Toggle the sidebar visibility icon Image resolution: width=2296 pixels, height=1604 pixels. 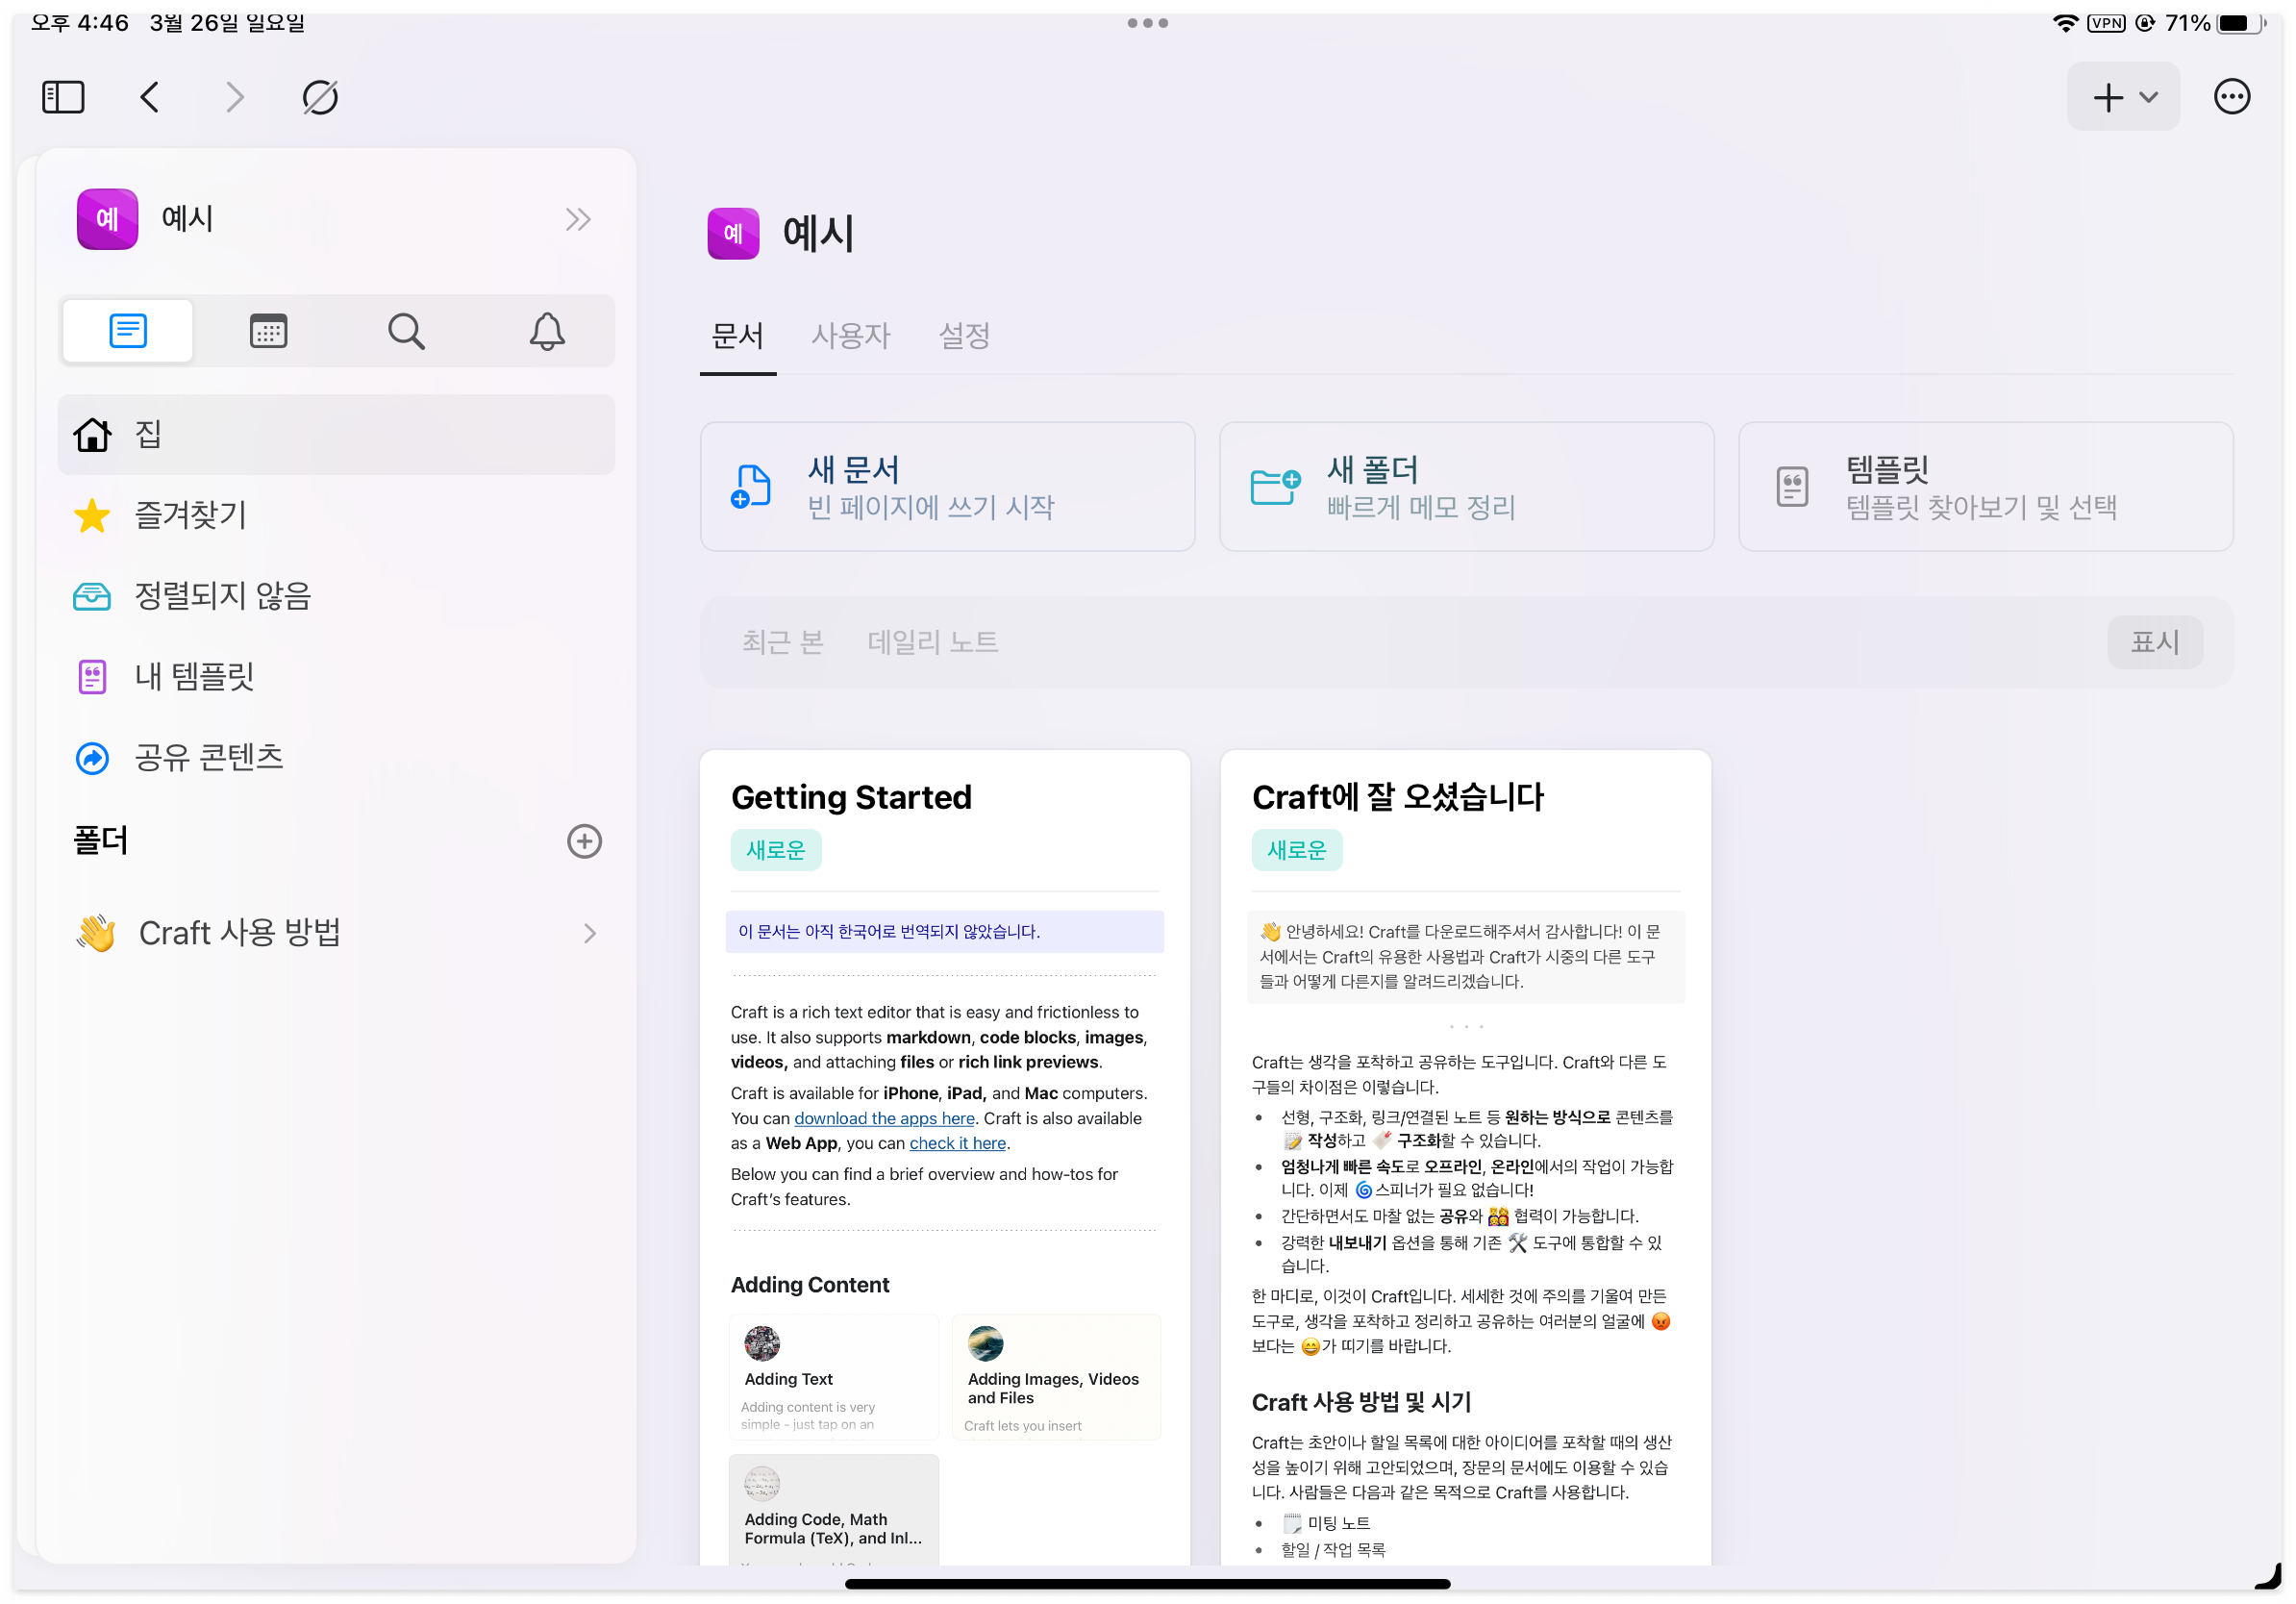pyautogui.click(x=62, y=96)
